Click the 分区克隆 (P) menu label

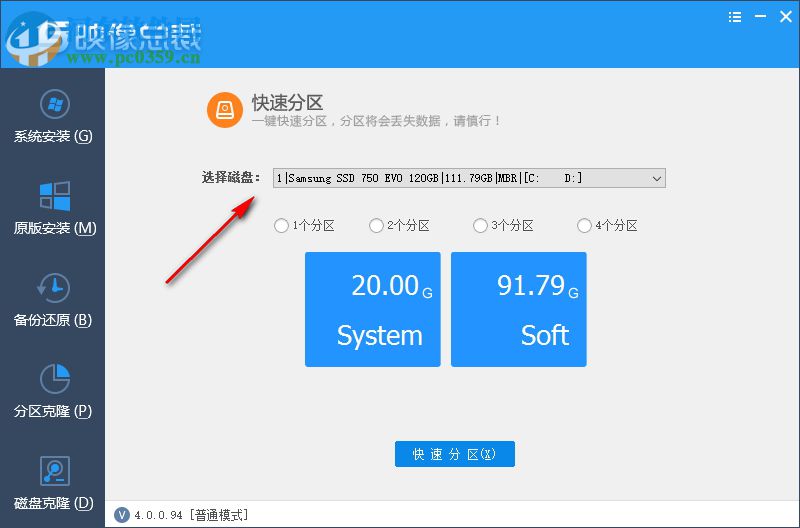pyautogui.click(x=53, y=411)
